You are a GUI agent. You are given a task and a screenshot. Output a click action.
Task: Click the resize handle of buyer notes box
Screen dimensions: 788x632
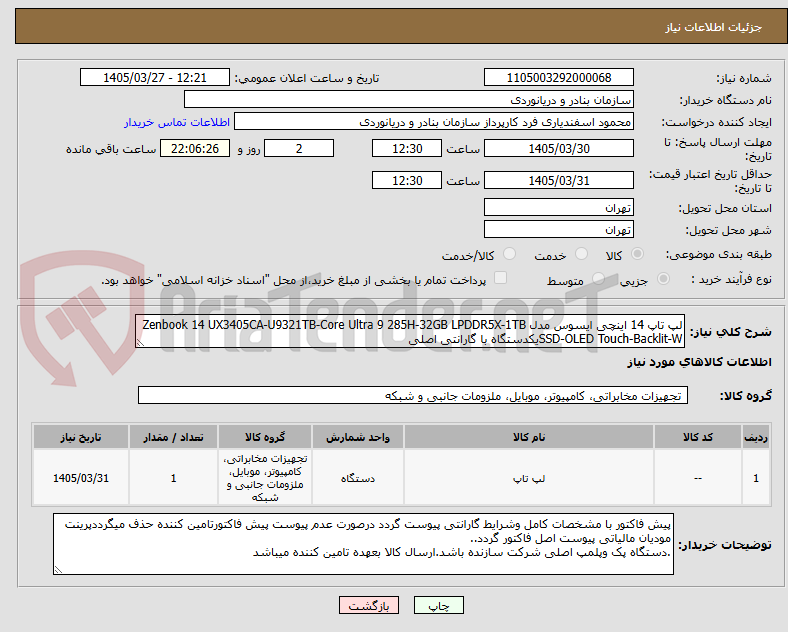(58, 570)
